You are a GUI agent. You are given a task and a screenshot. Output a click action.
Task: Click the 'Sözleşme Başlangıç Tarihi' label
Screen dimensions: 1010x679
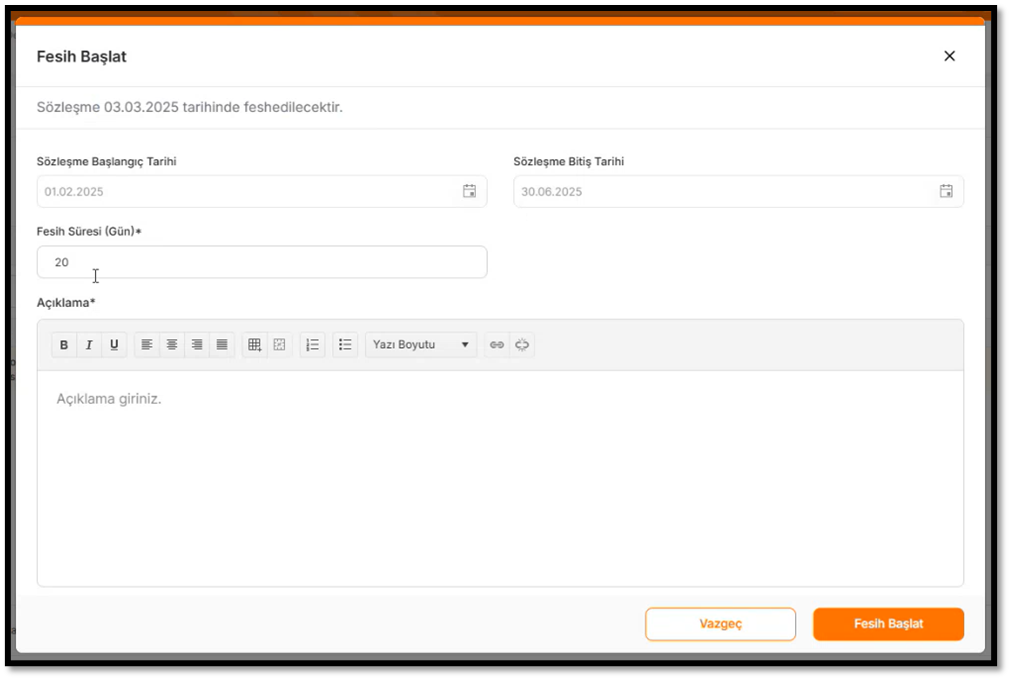(106, 162)
